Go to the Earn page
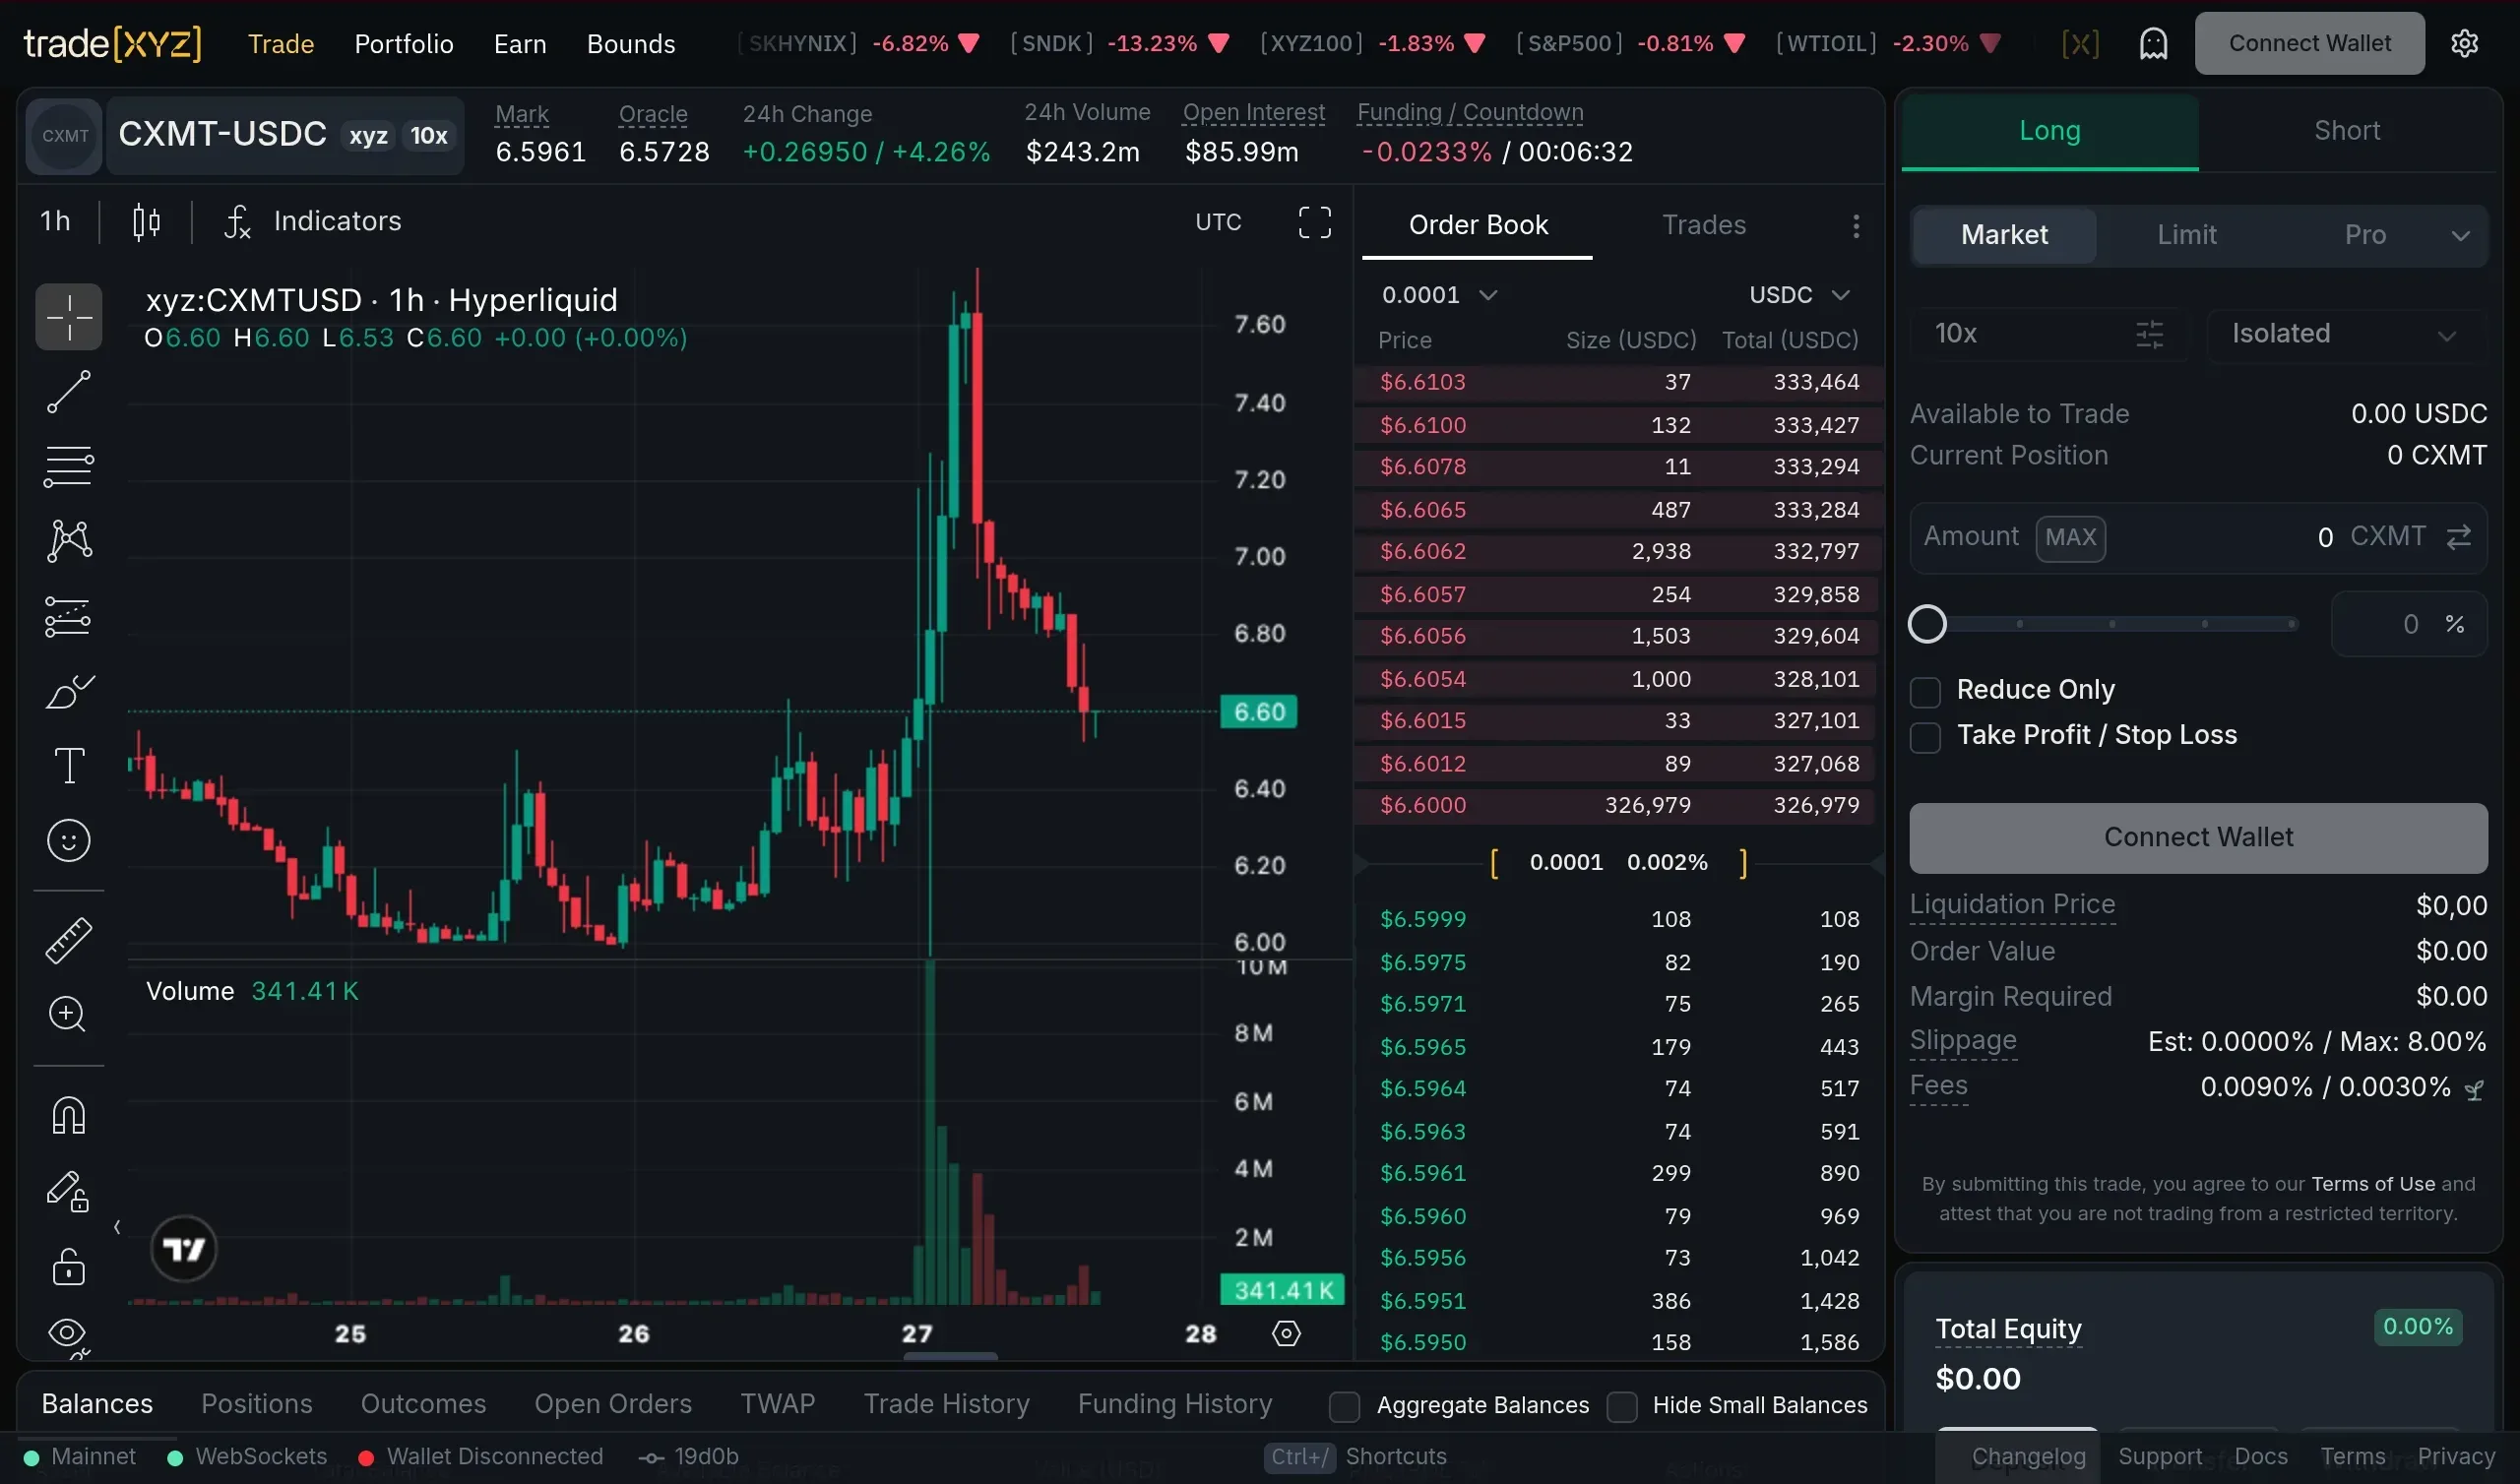The width and height of the screenshot is (2520, 1484). click(x=520, y=44)
